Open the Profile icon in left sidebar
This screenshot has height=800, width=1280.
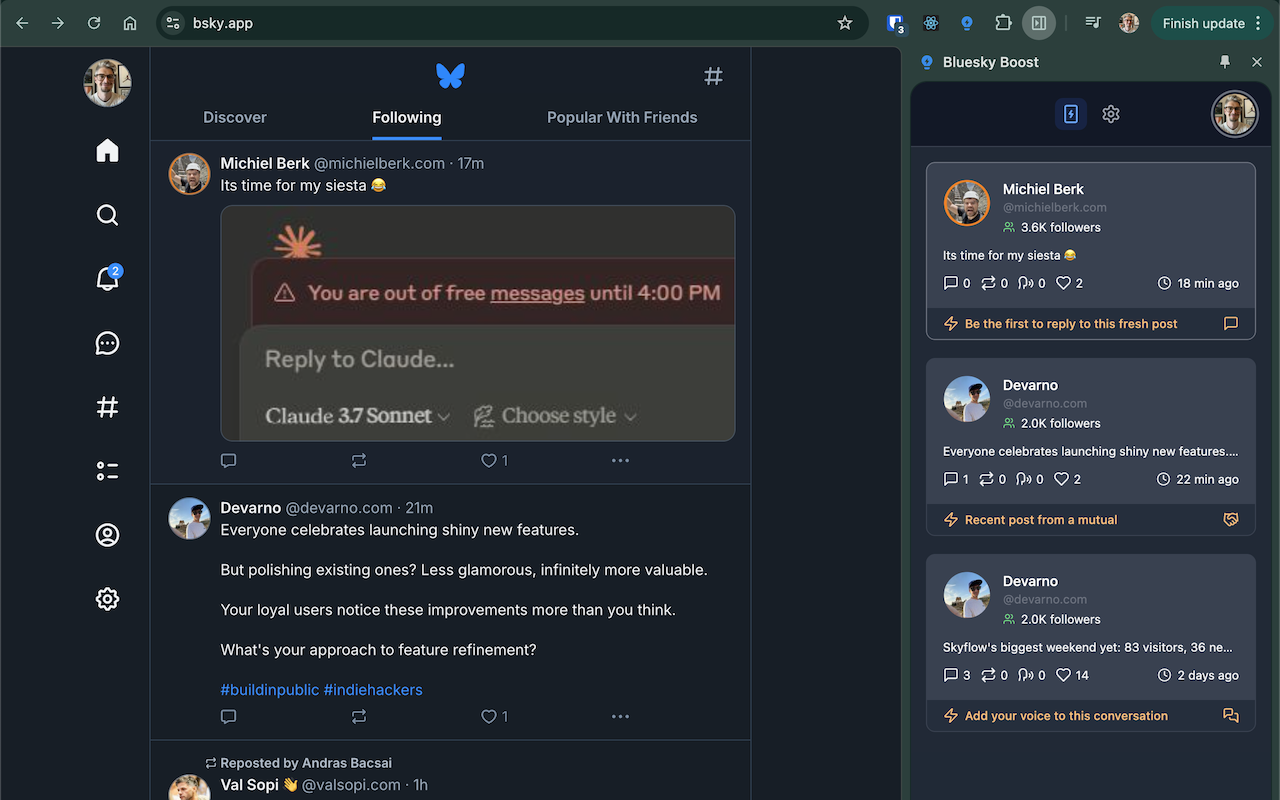[107, 535]
